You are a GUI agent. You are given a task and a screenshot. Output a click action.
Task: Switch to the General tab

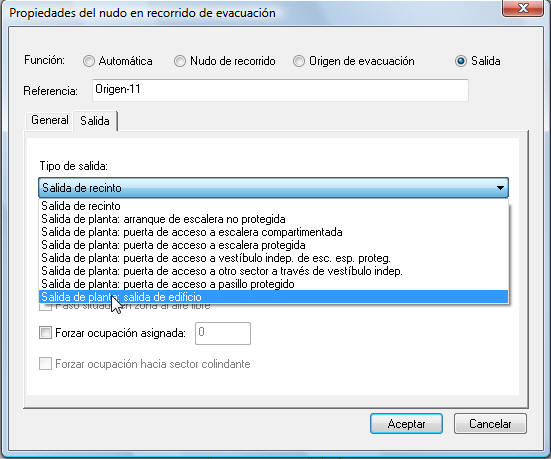(50, 120)
